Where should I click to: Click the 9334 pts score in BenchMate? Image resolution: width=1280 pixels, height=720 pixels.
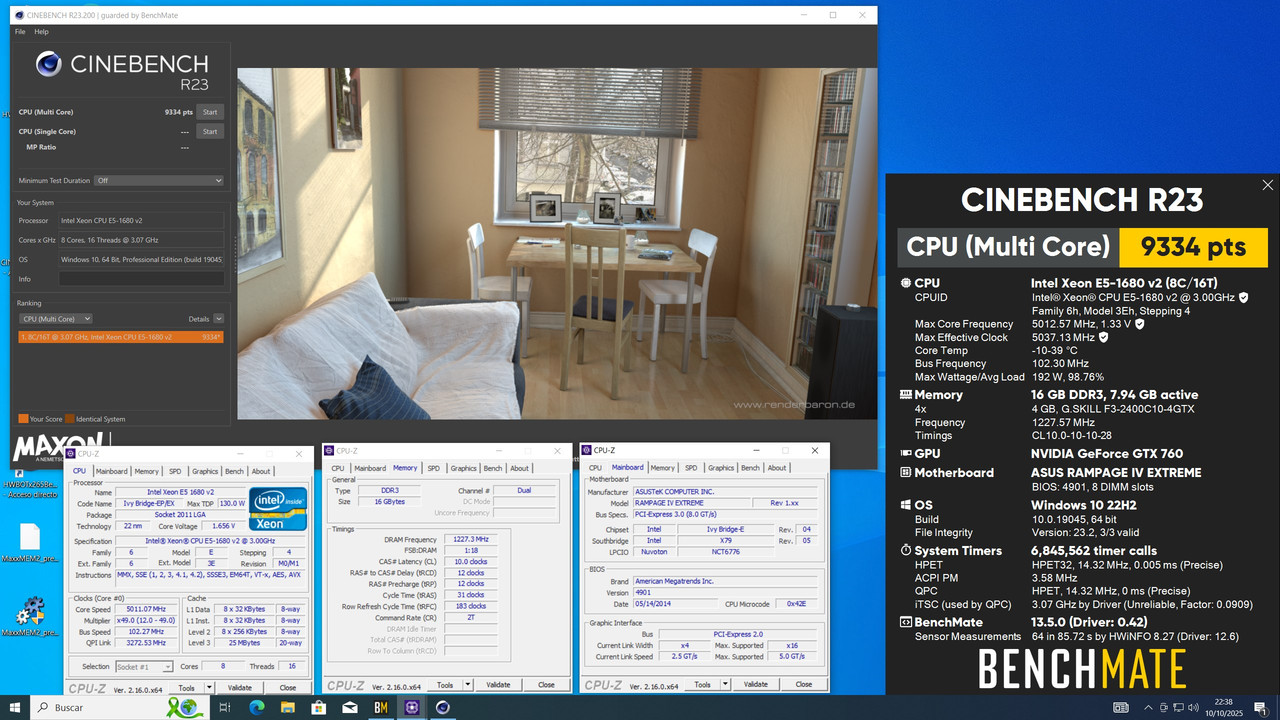1193,247
